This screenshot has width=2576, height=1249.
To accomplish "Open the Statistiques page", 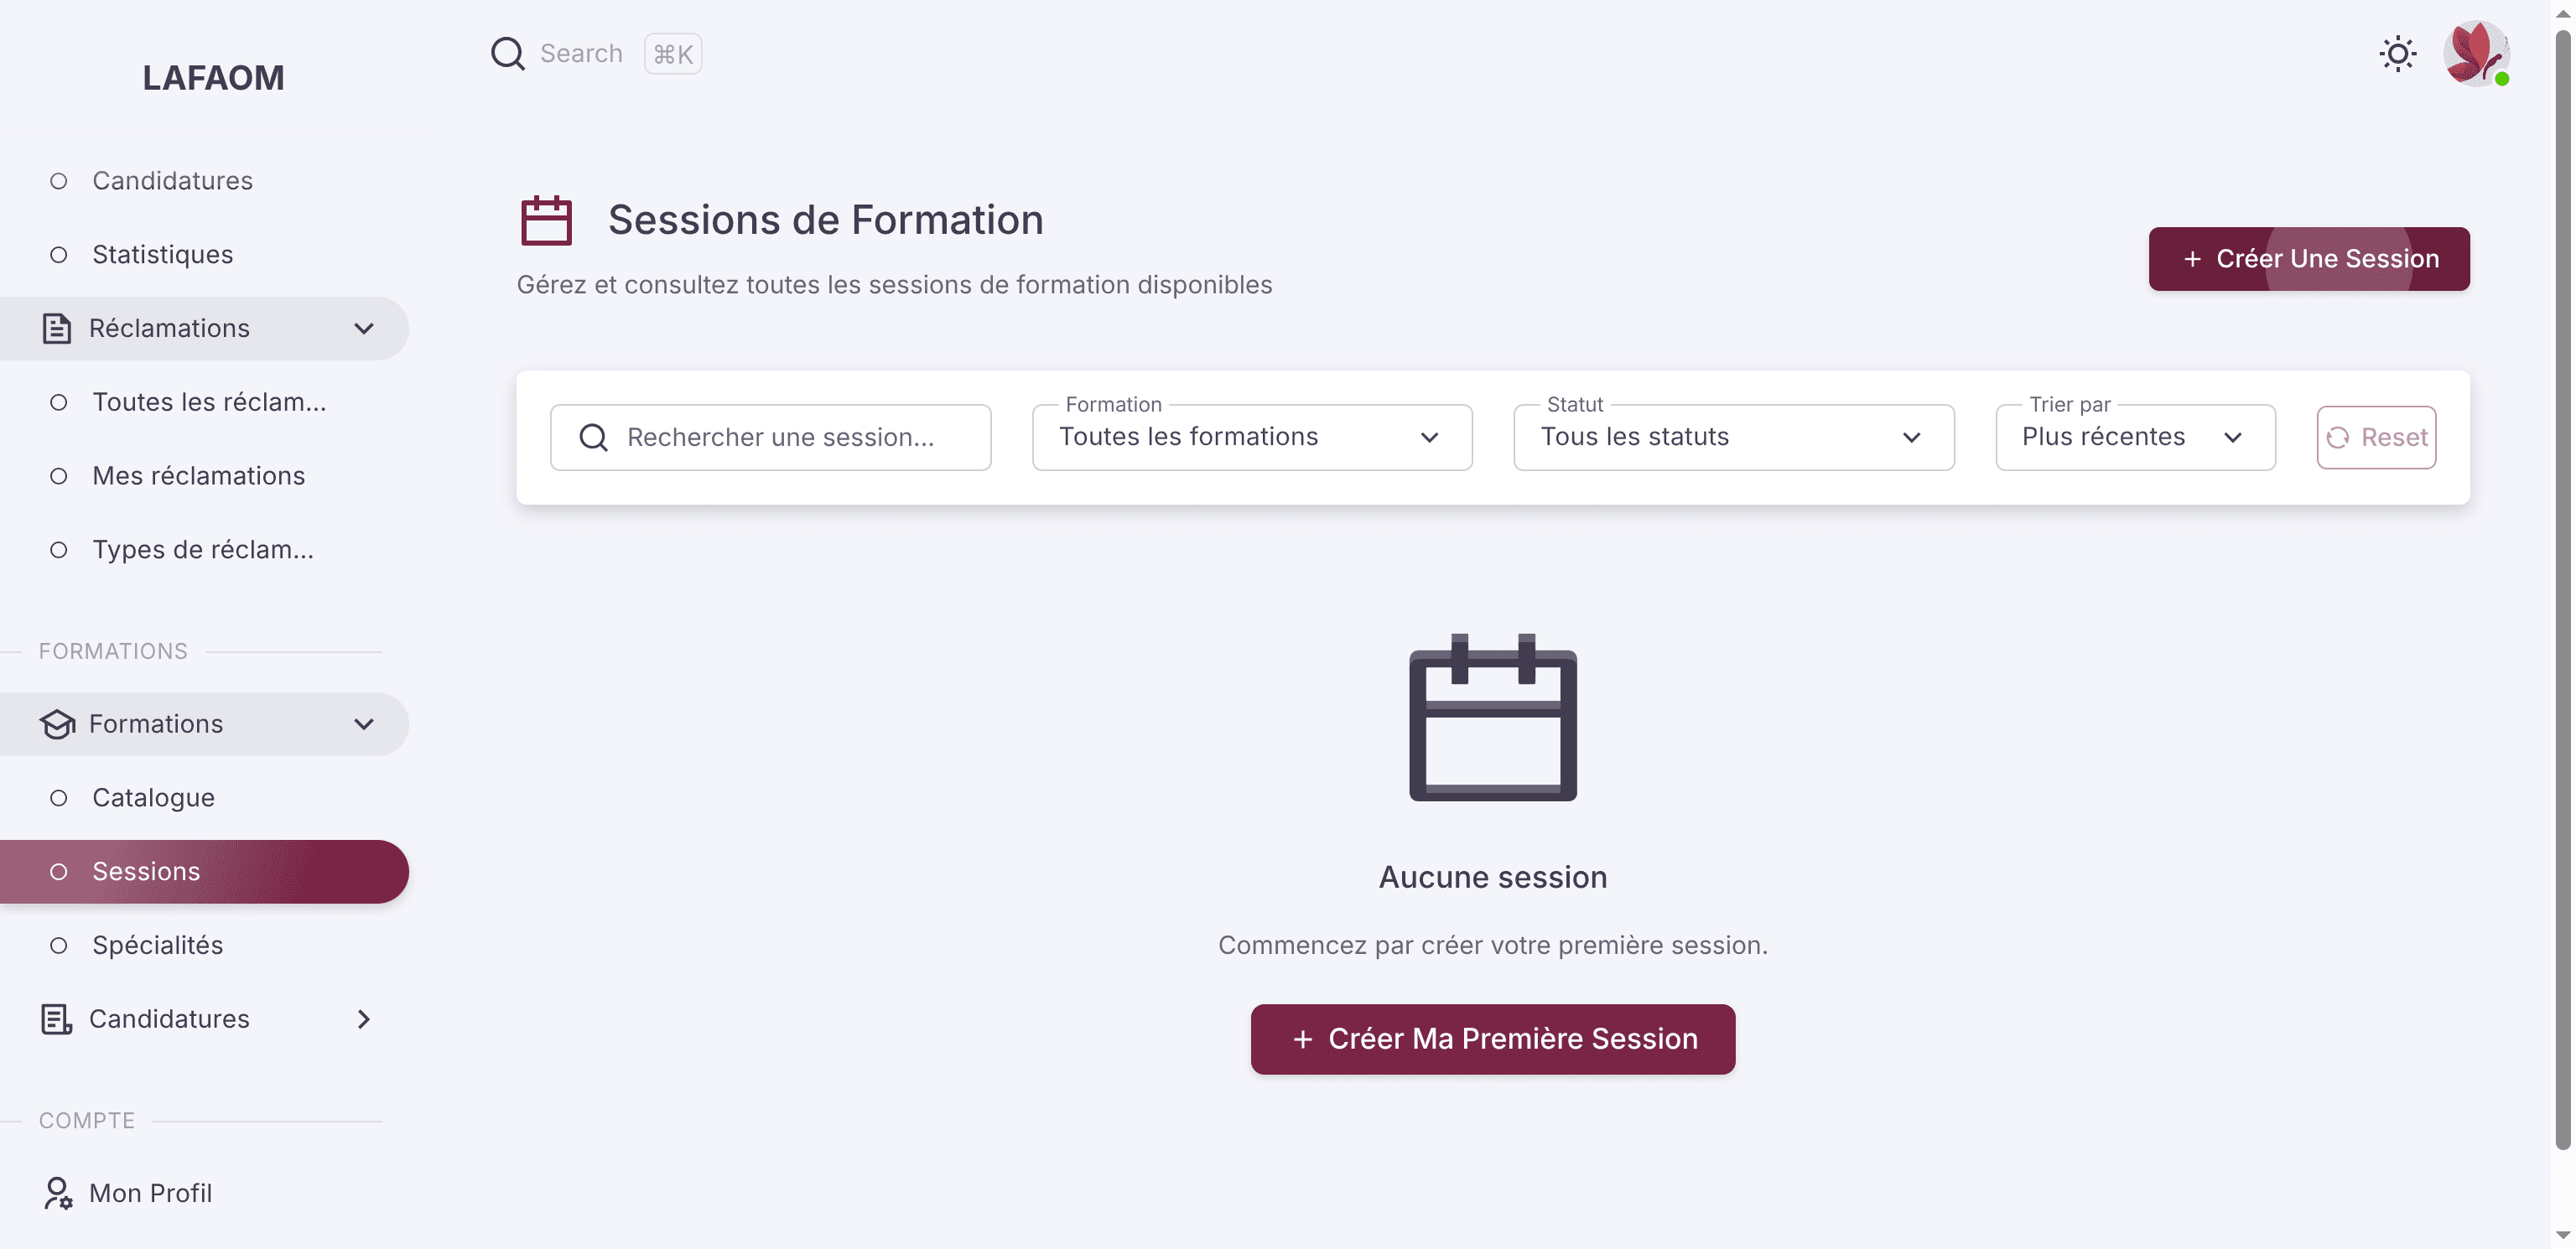I will tap(204, 254).
